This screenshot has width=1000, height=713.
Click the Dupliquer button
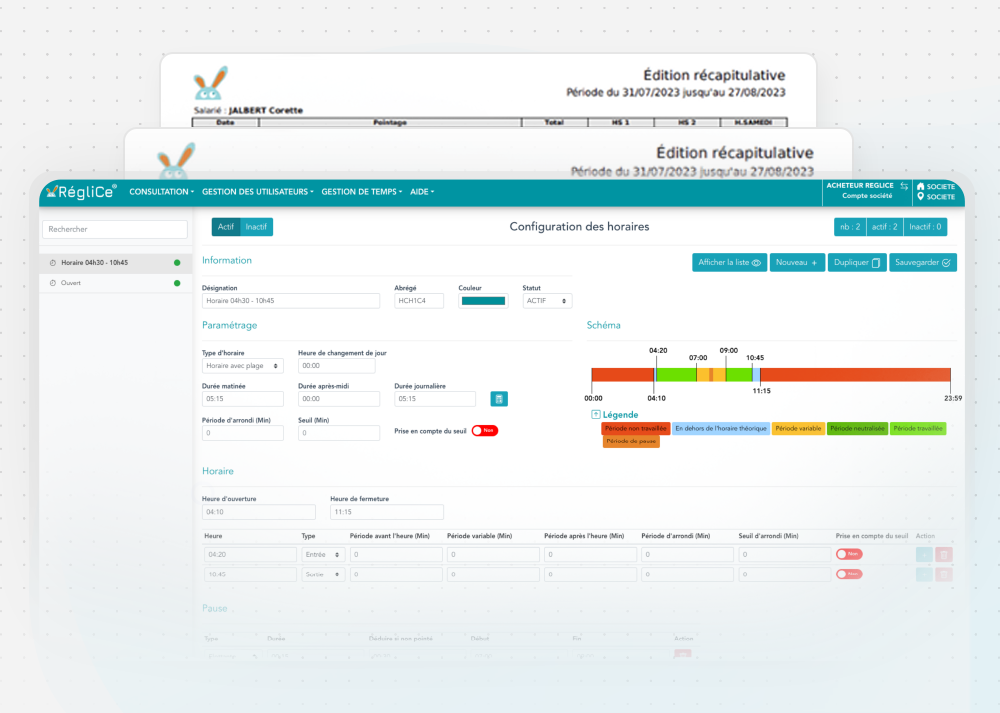857,263
